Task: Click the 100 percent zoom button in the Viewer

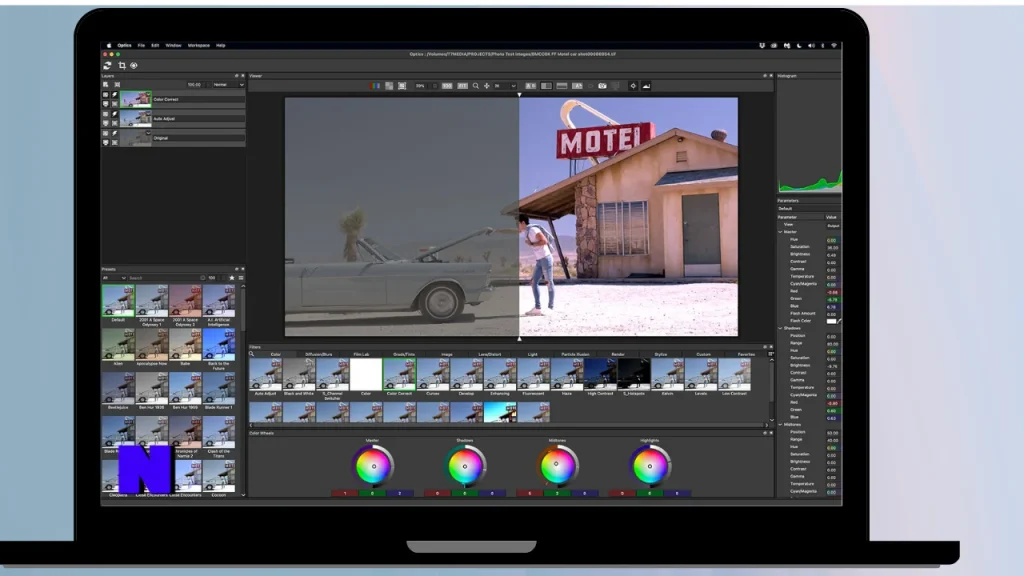Action: click(x=447, y=86)
